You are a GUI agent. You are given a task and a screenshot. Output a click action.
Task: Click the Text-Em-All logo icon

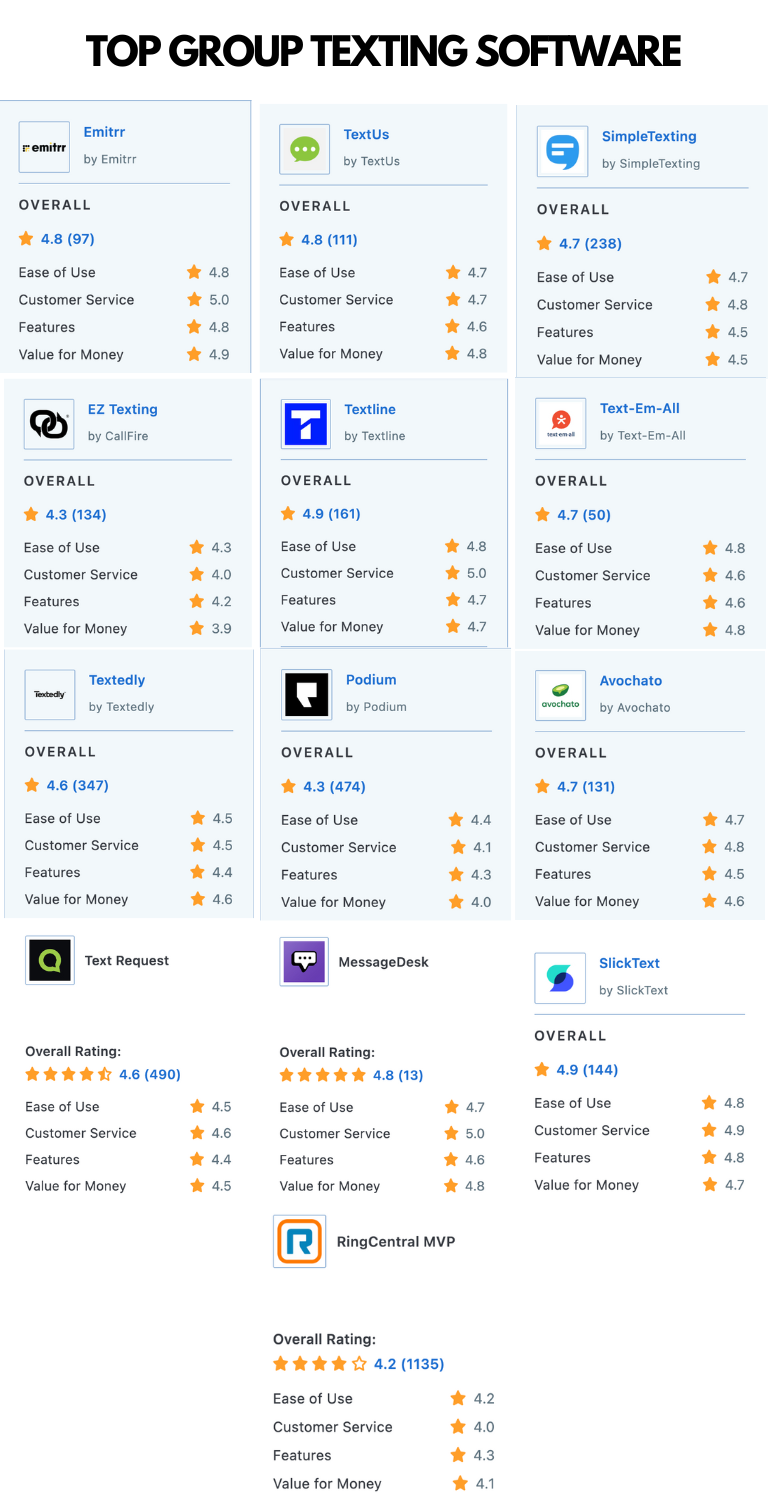(560, 423)
